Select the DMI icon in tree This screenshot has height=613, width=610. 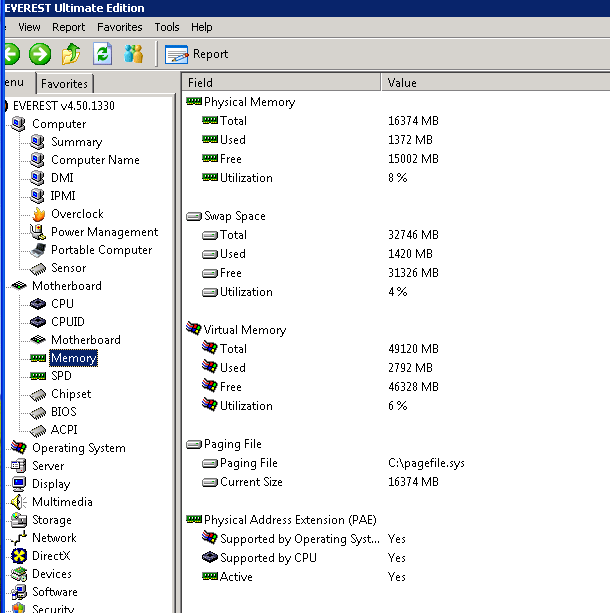pos(38,178)
